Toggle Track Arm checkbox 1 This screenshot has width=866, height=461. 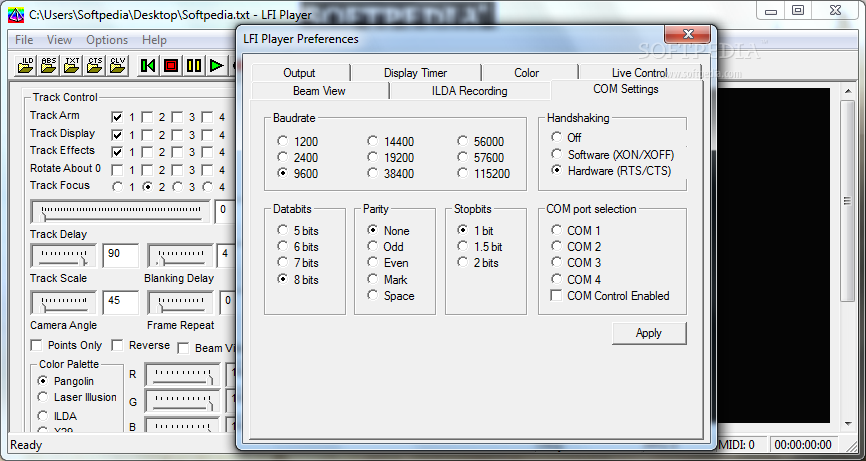point(117,117)
